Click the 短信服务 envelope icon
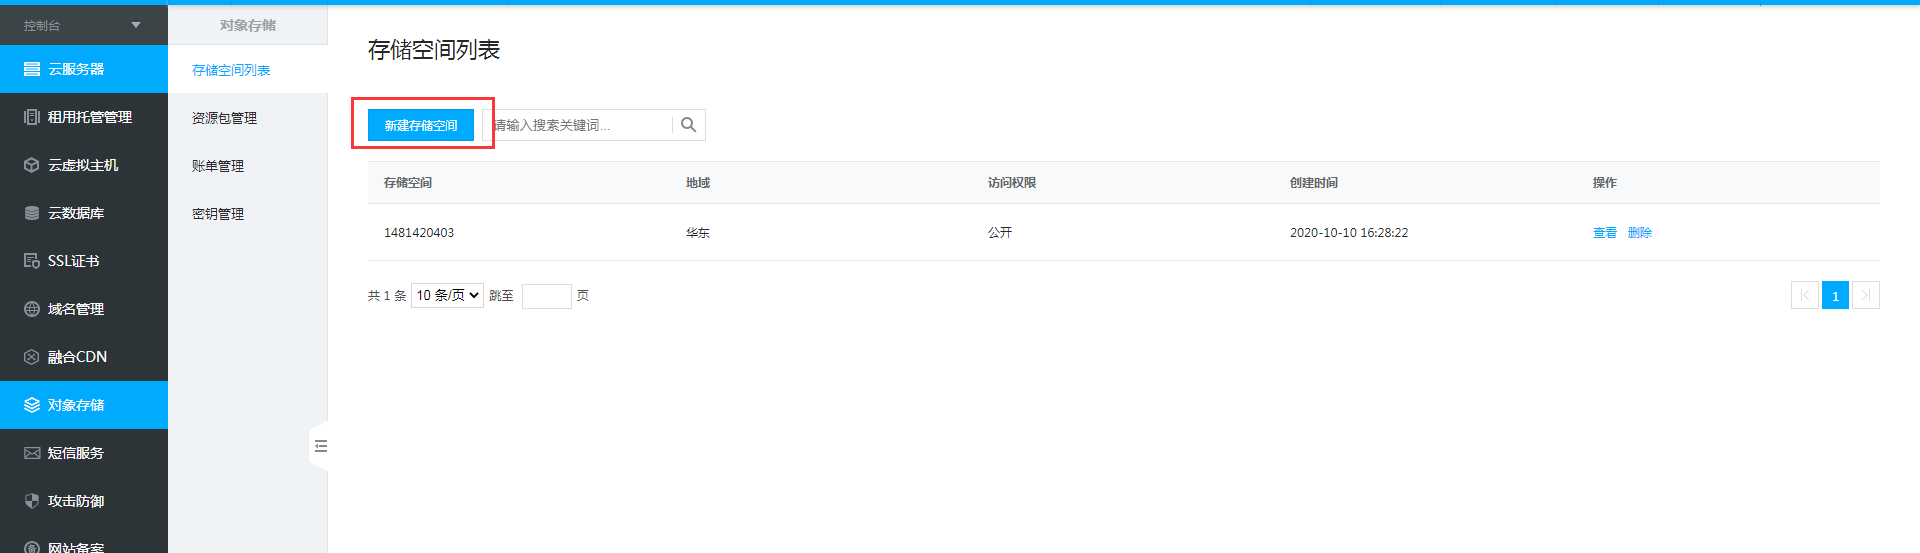Viewport: 1920px width, 553px height. pos(32,453)
